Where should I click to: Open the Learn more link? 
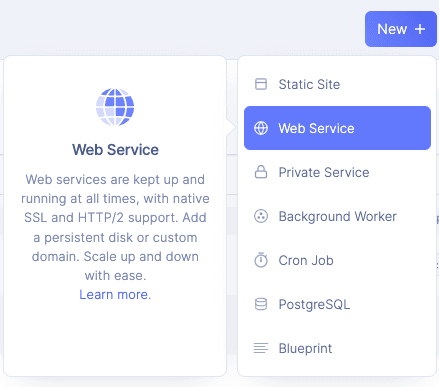tap(115, 295)
